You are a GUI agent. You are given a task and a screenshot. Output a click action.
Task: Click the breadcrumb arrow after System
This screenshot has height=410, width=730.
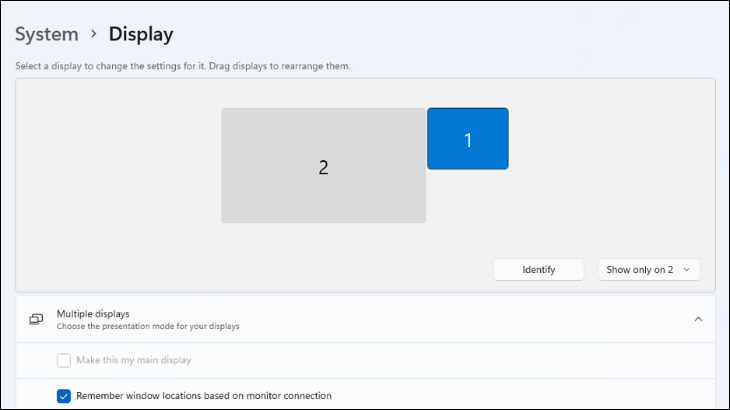pyautogui.click(x=93, y=34)
